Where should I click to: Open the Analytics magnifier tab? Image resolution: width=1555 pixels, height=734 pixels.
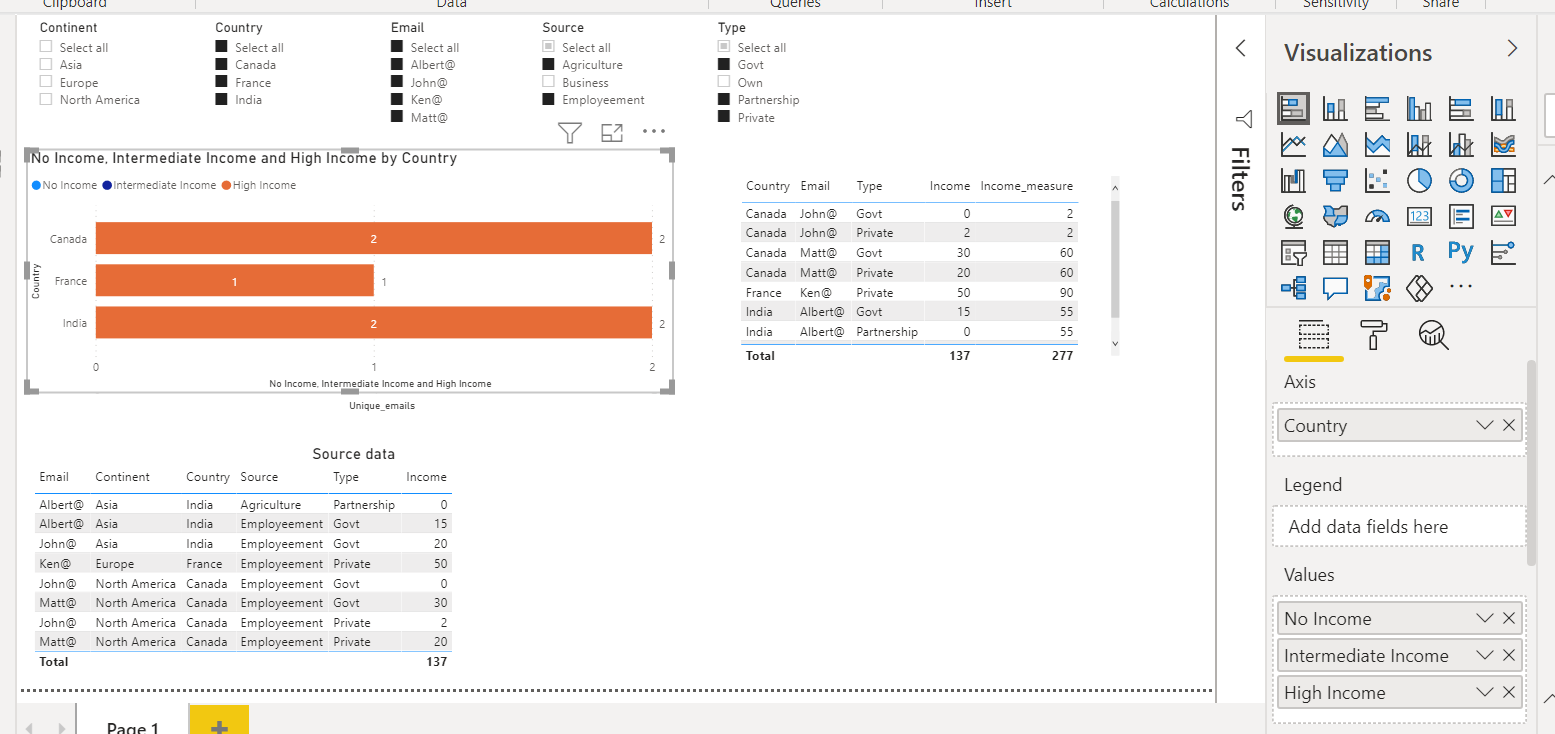point(1434,335)
